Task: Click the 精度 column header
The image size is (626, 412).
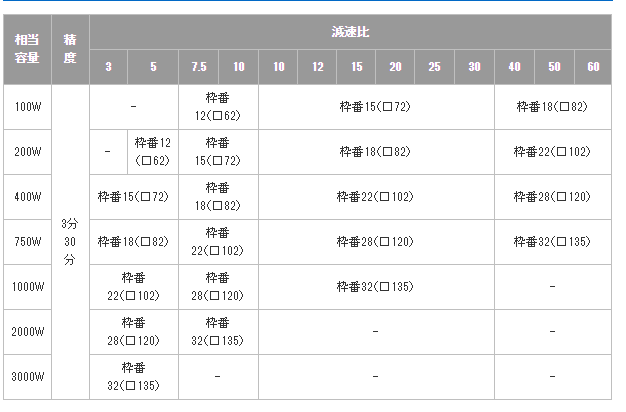Action: (x=69, y=49)
